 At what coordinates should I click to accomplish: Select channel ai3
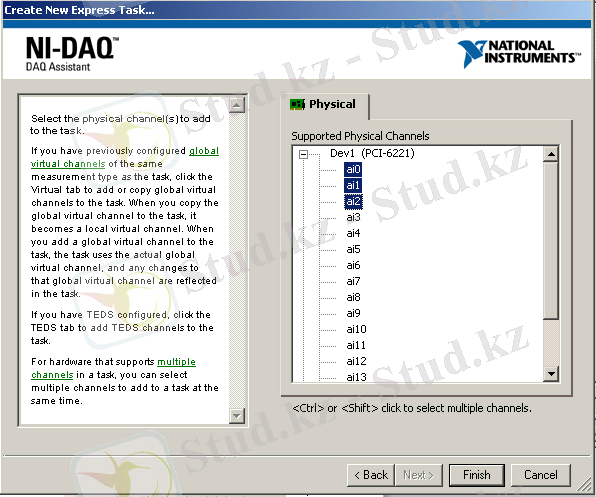click(353, 217)
